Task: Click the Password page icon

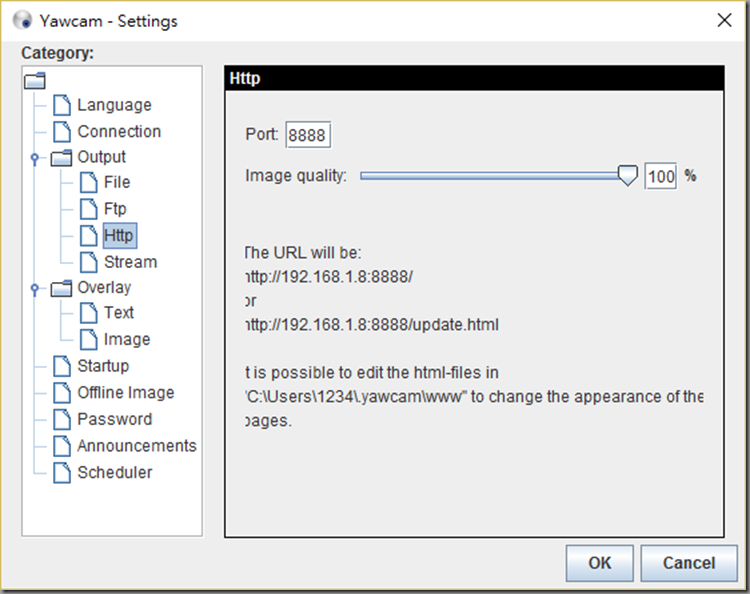Action: pos(62,419)
